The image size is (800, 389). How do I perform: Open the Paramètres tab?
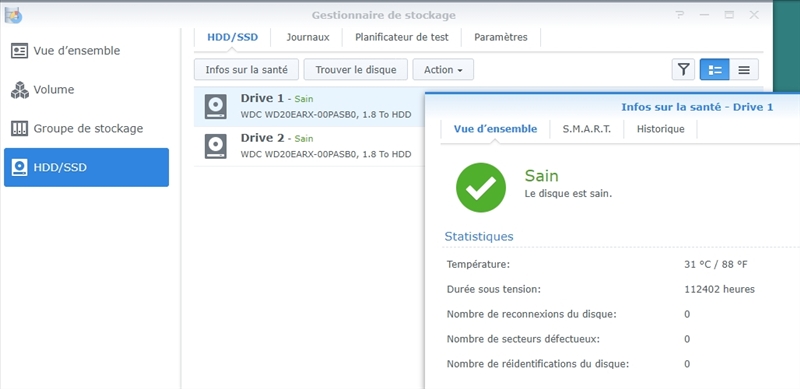point(501,37)
